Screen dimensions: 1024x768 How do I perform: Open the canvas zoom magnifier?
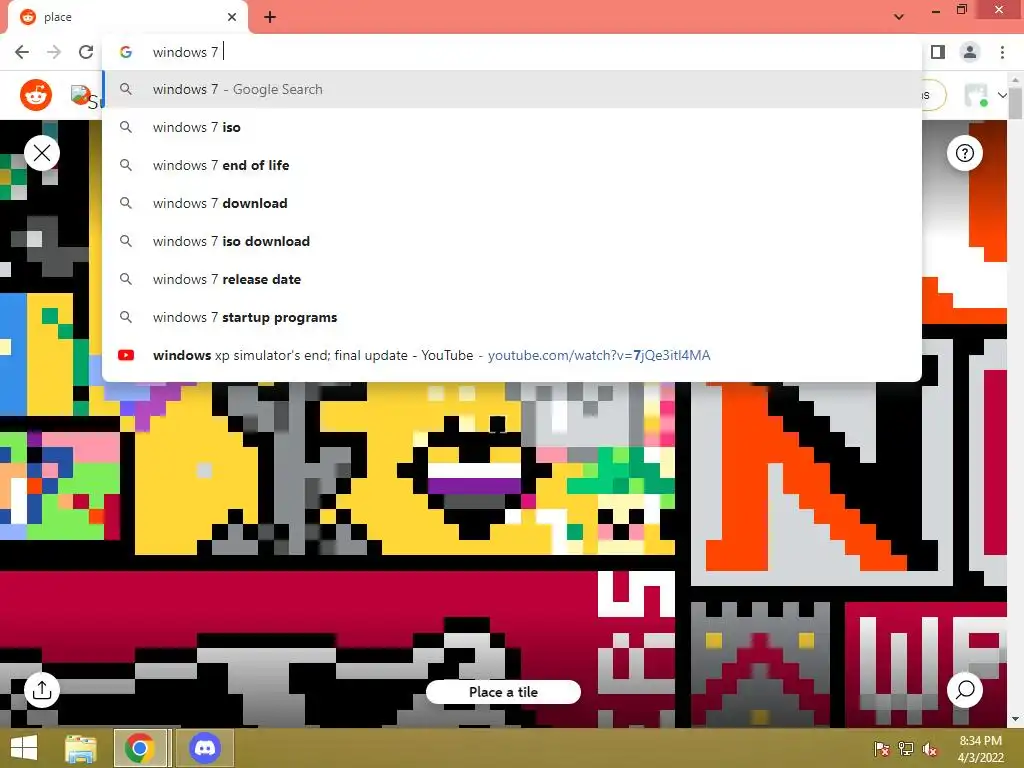click(x=965, y=690)
